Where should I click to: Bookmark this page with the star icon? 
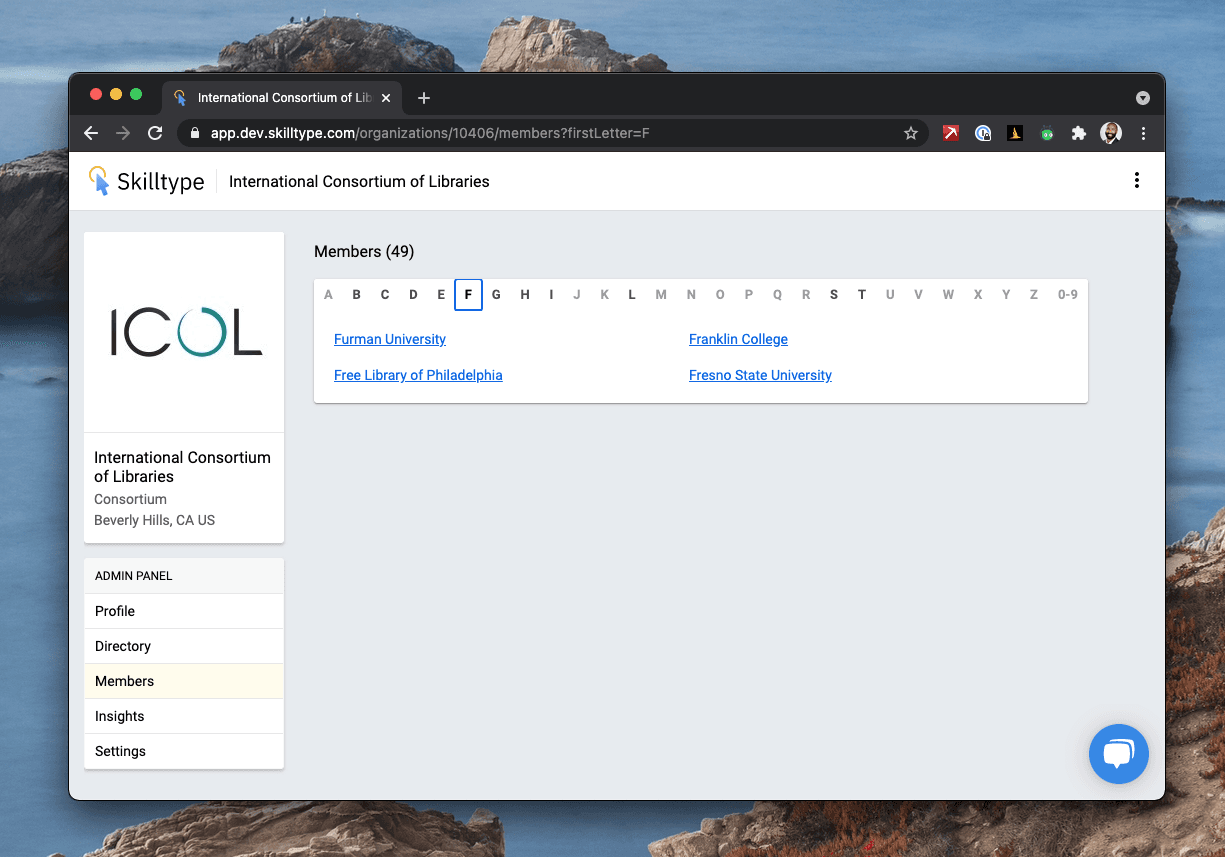[910, 133]
